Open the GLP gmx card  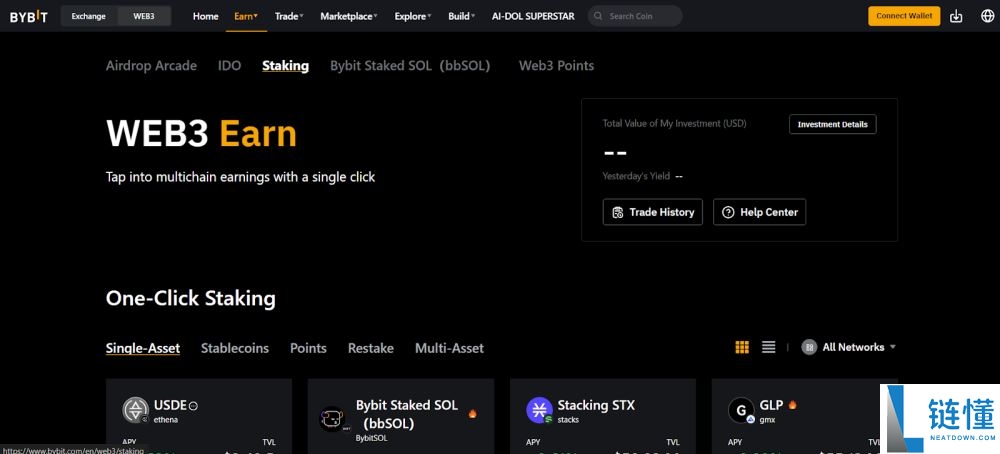pyautogui.click(x=804, y=416)
